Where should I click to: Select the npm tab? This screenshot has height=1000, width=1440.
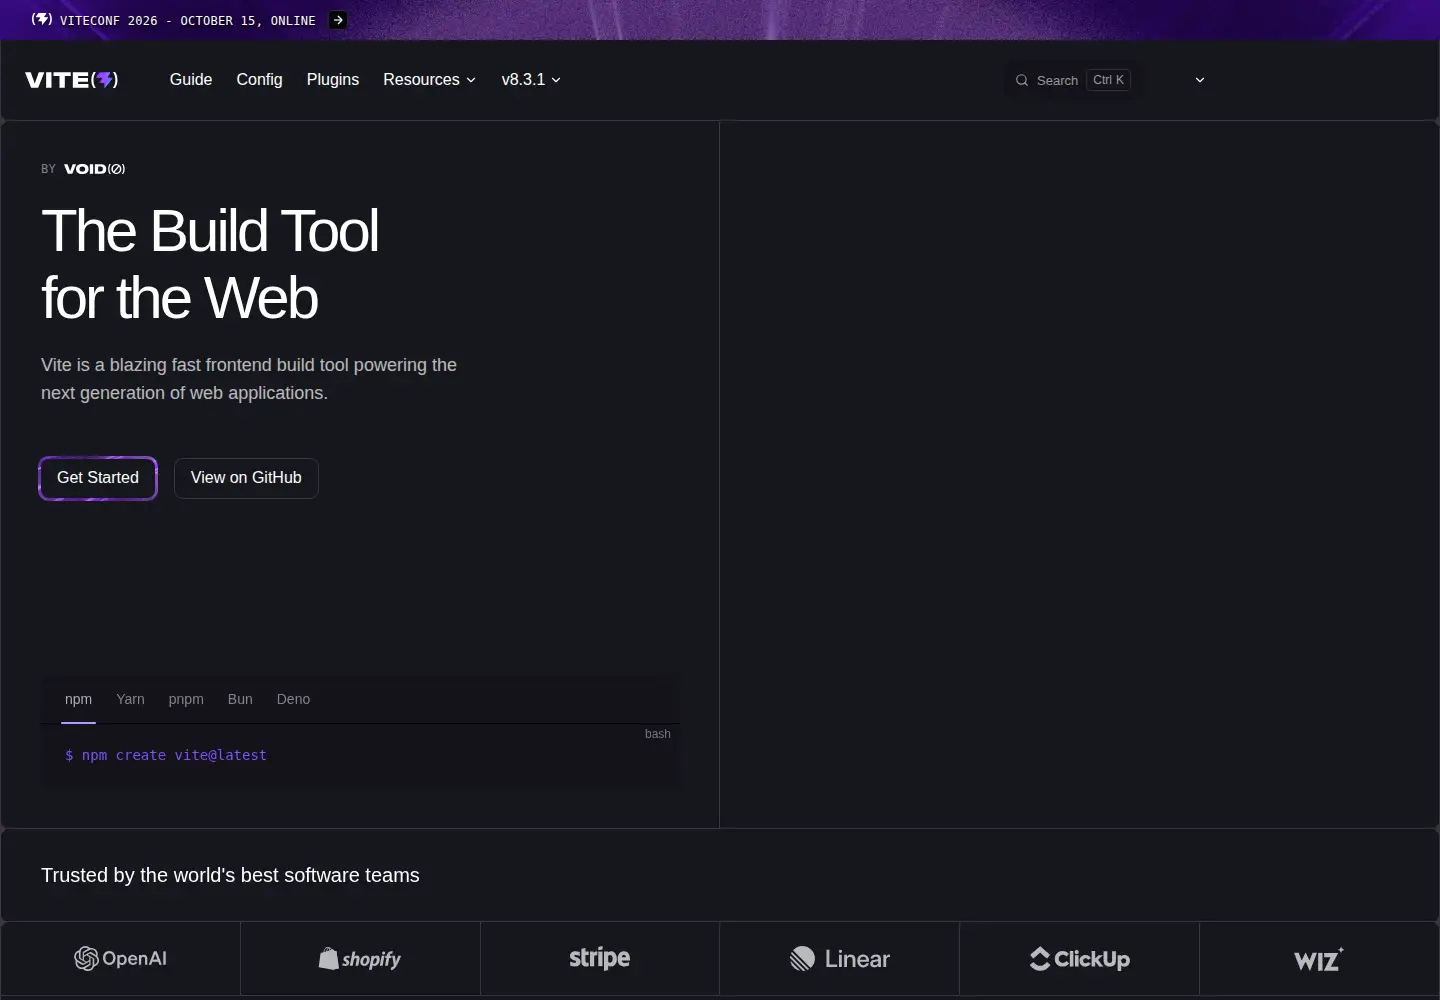click(78, 699)
